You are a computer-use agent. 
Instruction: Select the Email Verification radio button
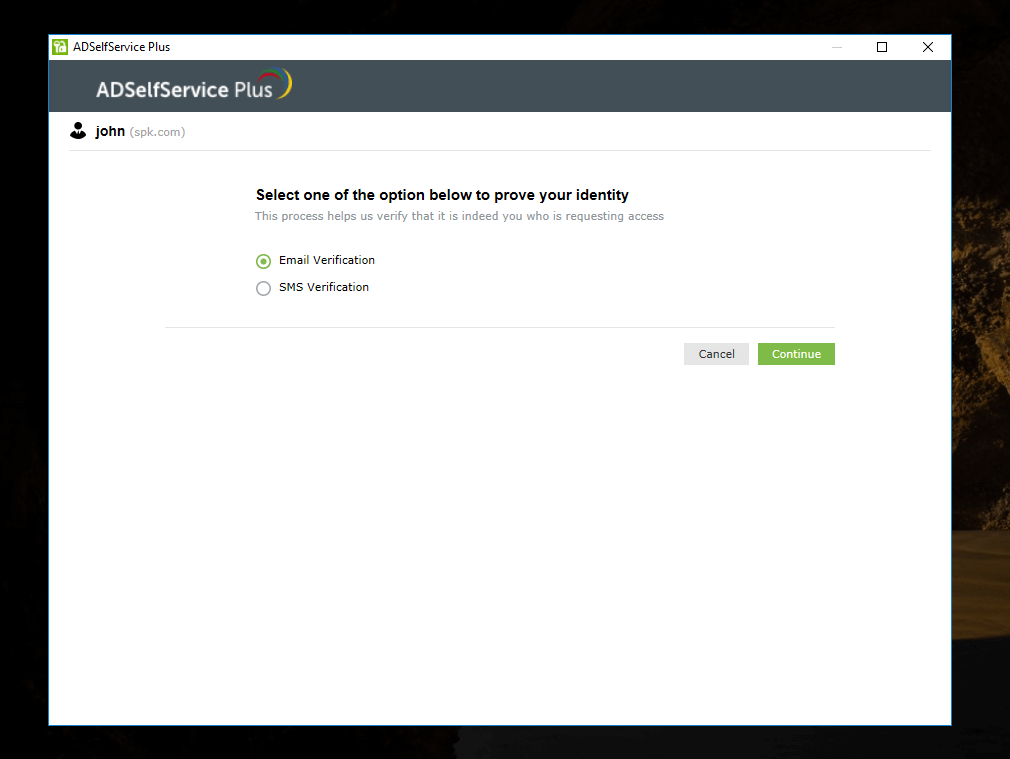(x=263, y=261)
